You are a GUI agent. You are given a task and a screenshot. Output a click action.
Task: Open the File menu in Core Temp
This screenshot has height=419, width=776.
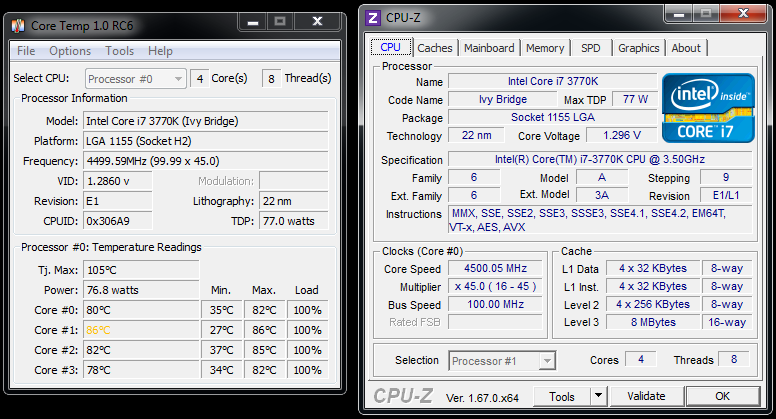(26, 51)
